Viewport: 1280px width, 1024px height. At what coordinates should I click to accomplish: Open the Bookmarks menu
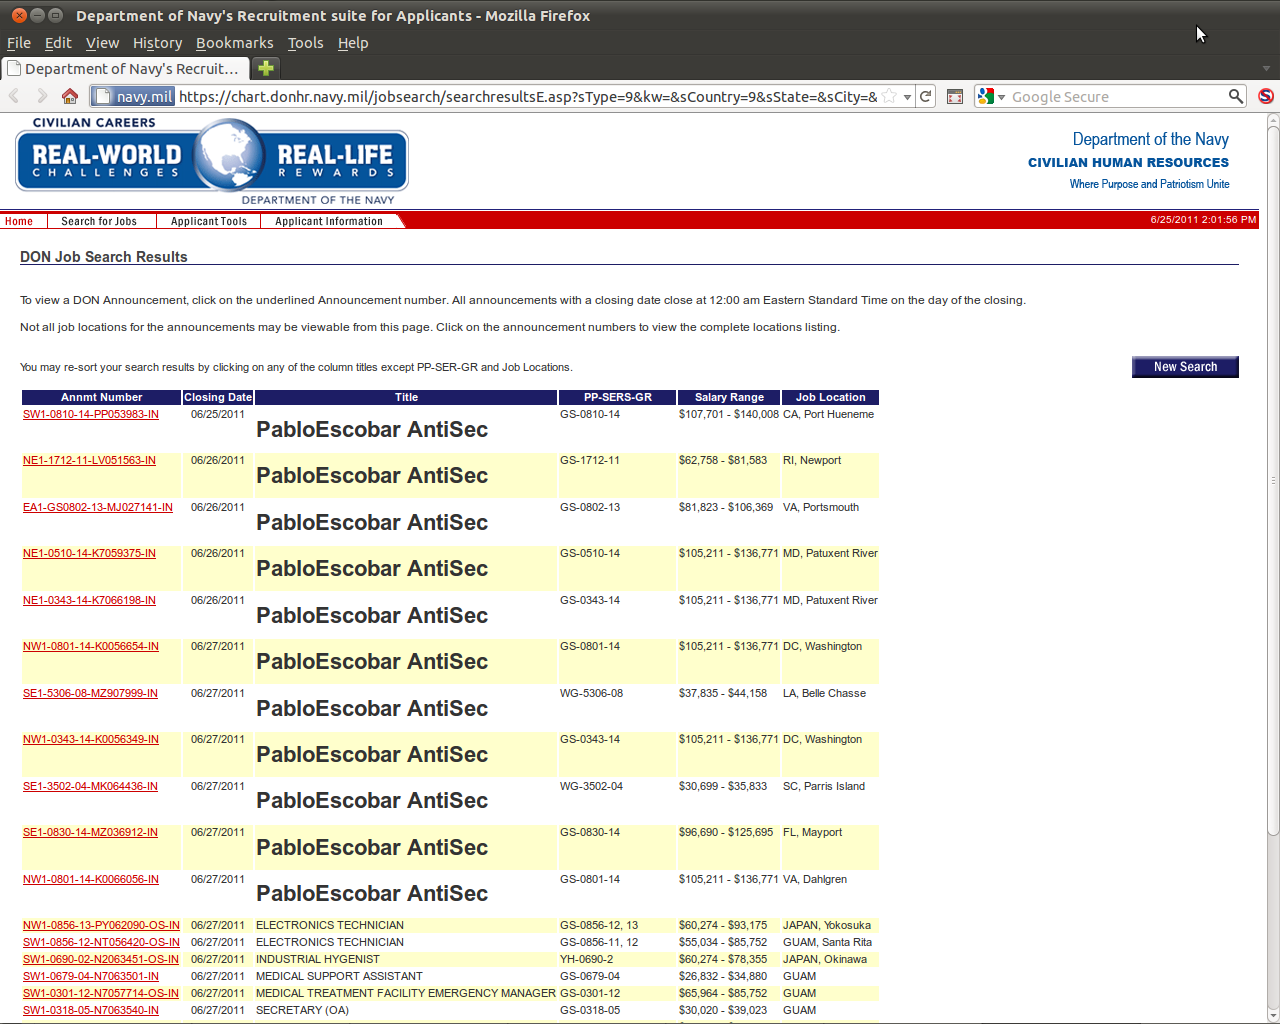pyautogui.click(x=234, y=43)
